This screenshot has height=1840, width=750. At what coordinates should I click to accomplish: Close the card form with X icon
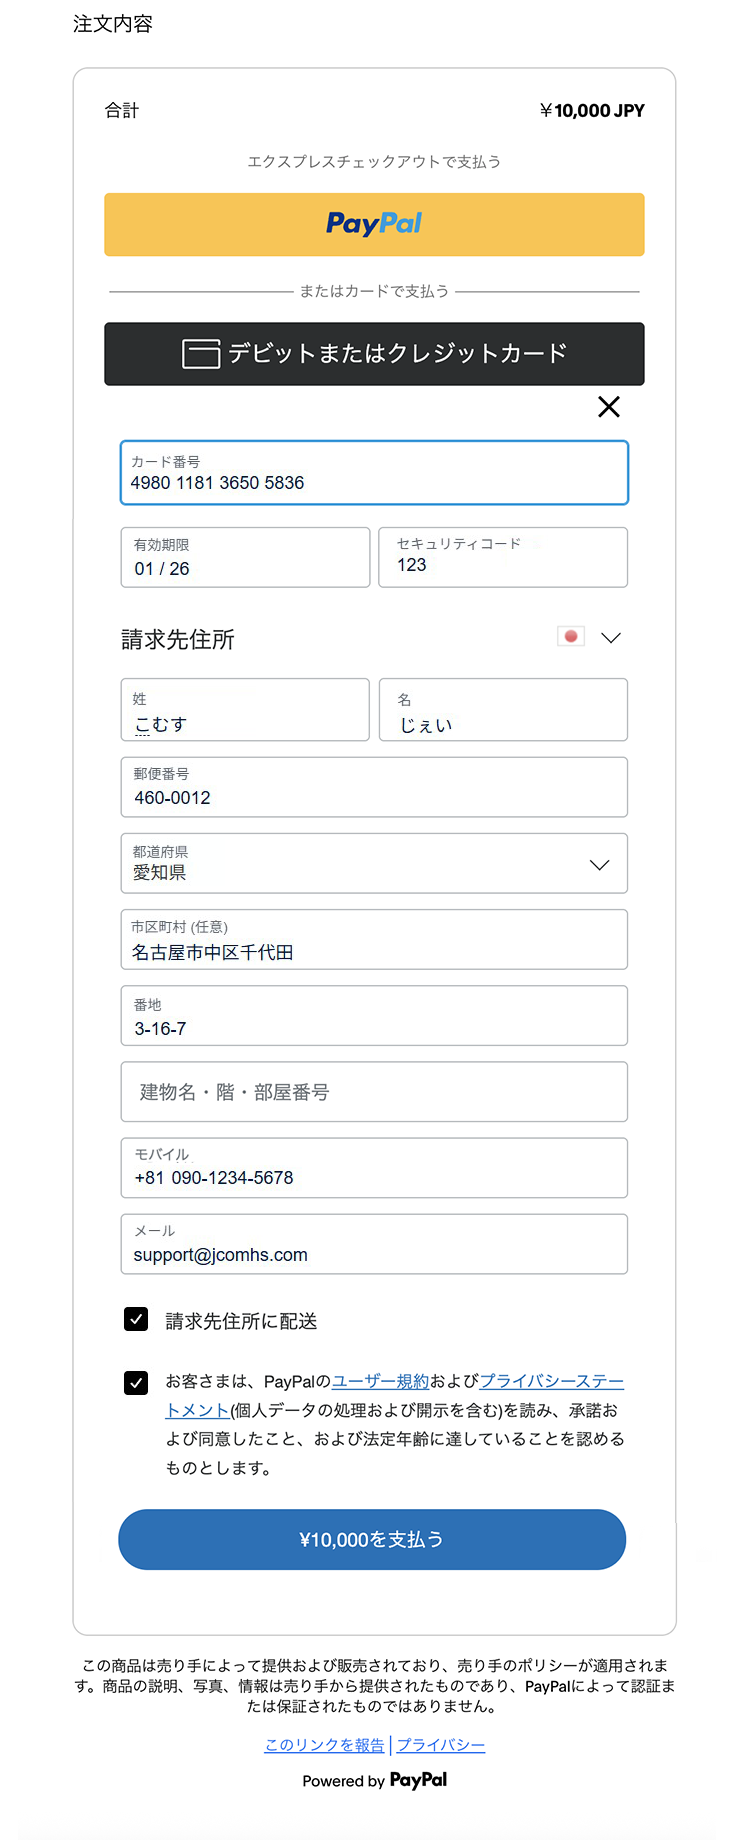[x=608, y=407]
